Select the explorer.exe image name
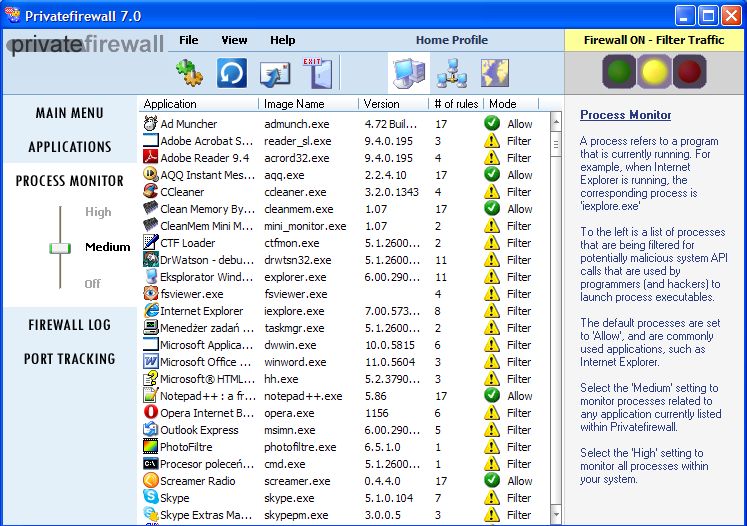The width and height of the screenshot is (747, 526). 295,277
